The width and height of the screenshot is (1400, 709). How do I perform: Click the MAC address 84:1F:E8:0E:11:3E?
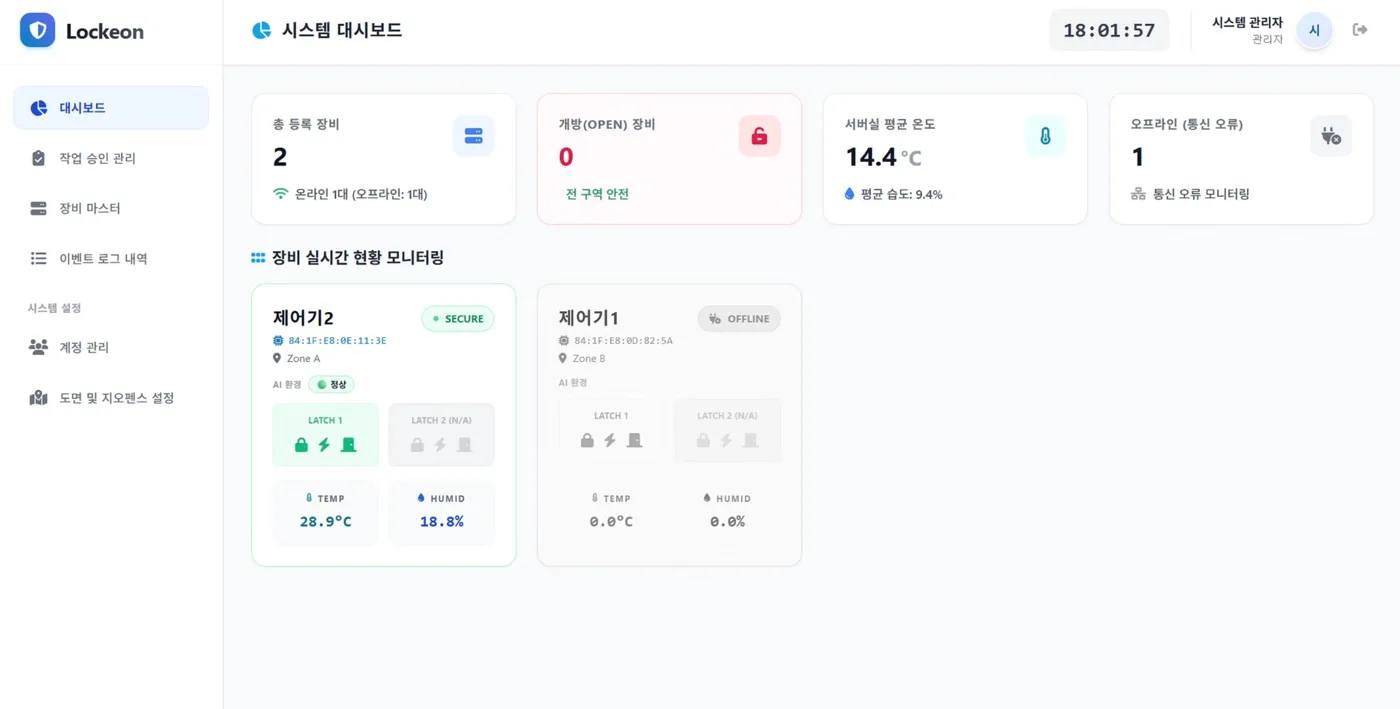coord(337,341)
